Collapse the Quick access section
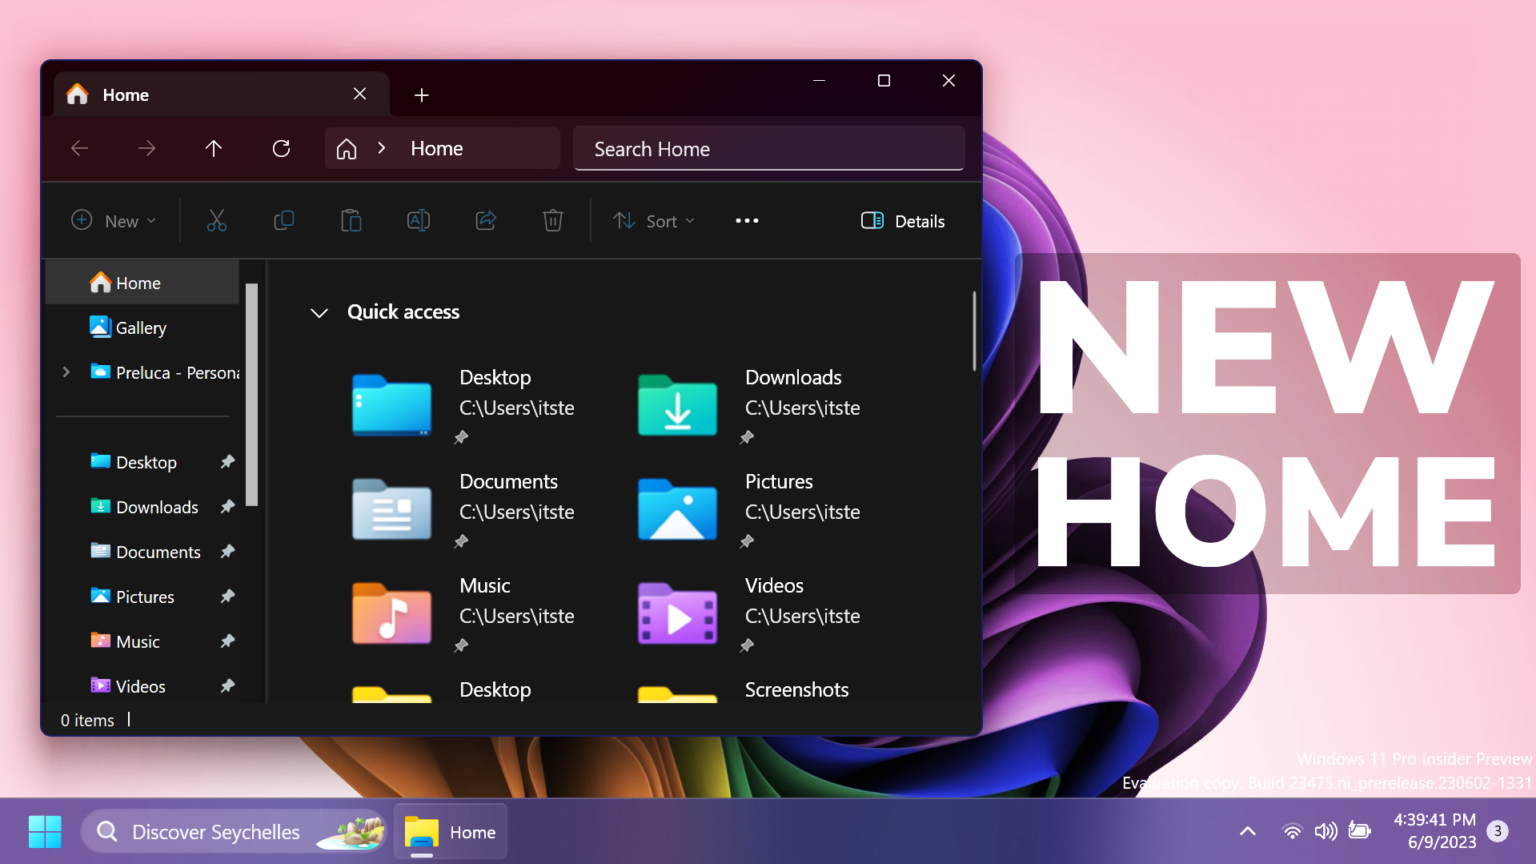Viewport: 1536px width, 864px height. (x=319, y=312)
